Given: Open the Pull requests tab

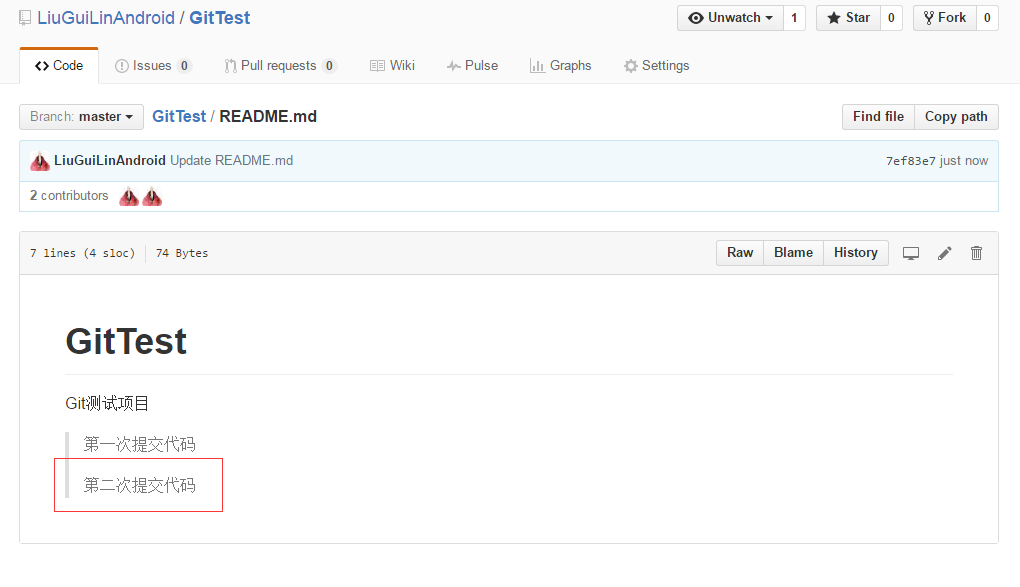Looking at the screenshot, I should [x=280, y=66].
